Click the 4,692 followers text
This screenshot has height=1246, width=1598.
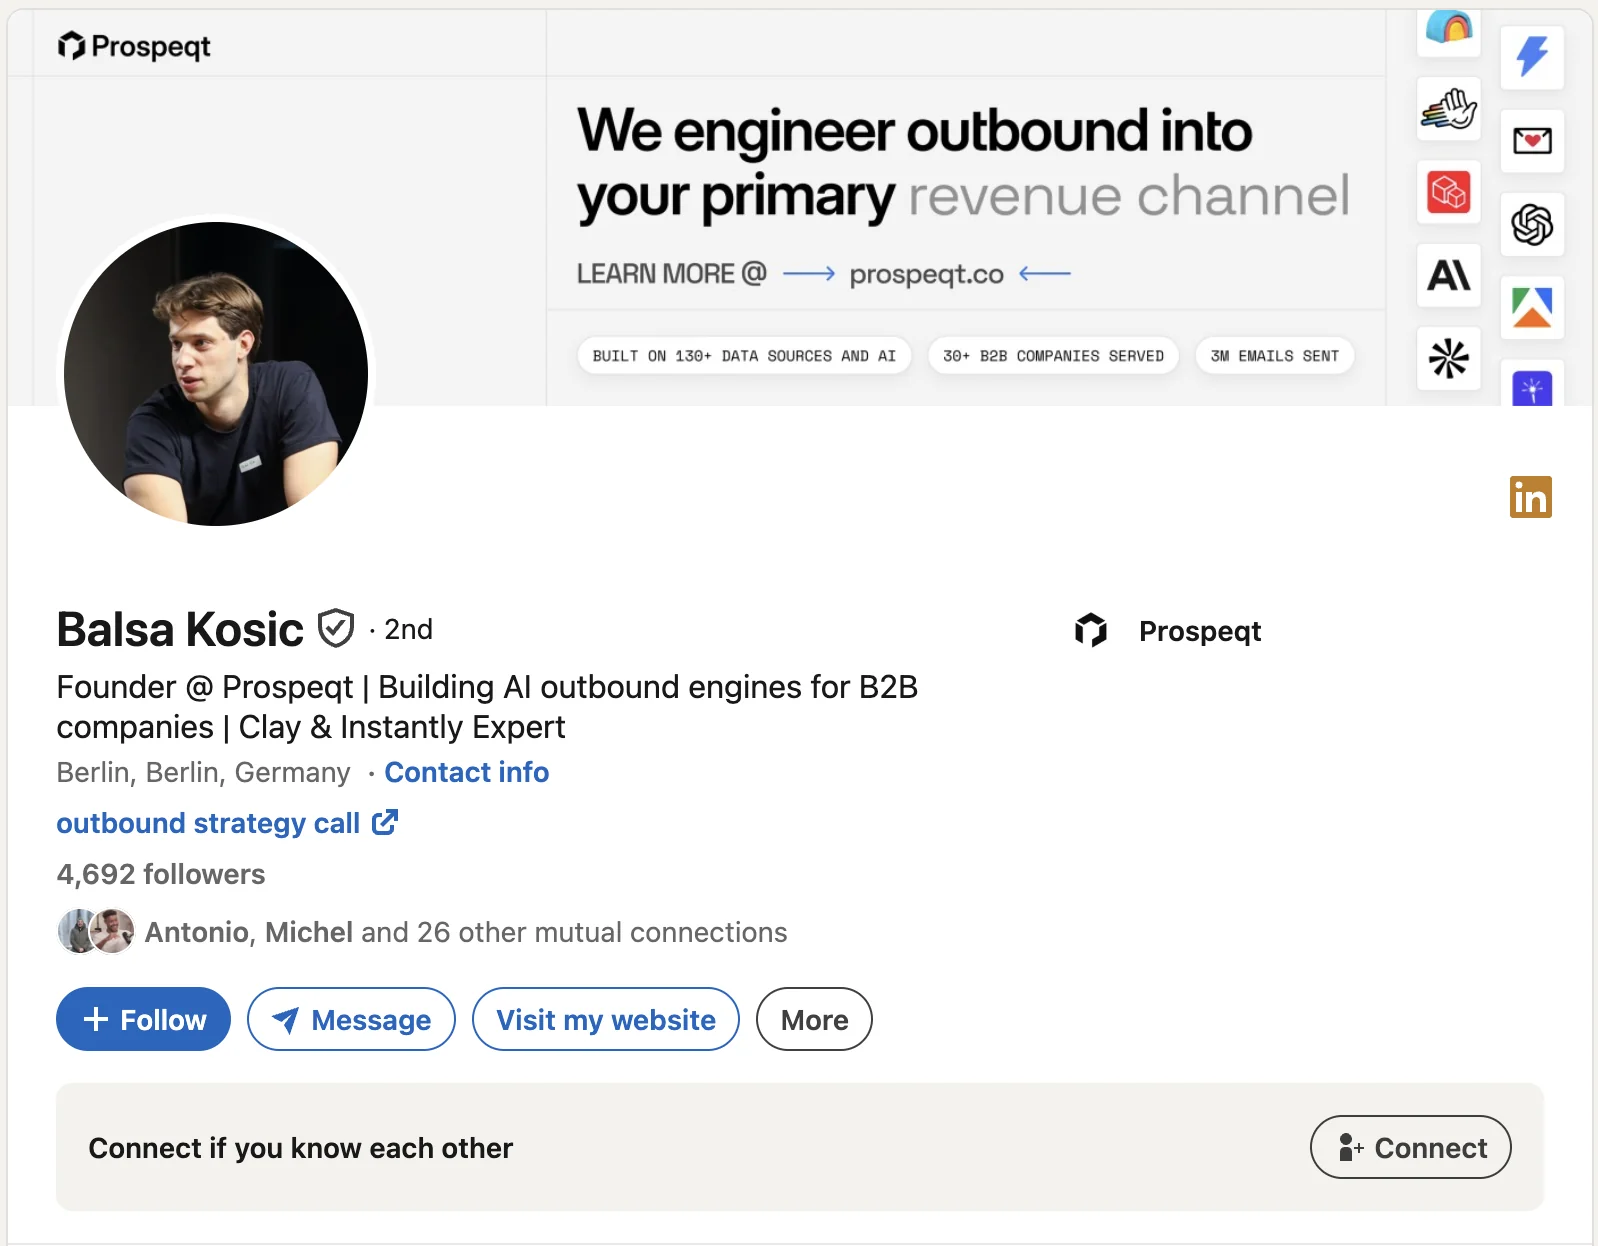[x=161, y=874]
